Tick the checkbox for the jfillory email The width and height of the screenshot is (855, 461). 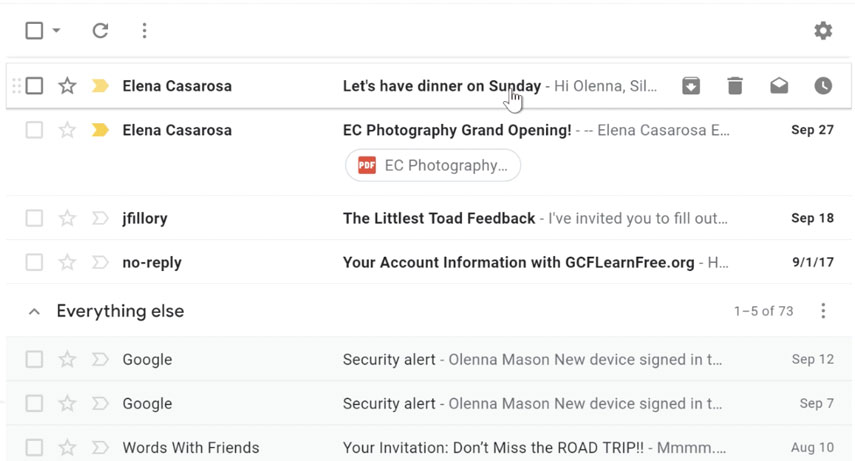point(34,218)
